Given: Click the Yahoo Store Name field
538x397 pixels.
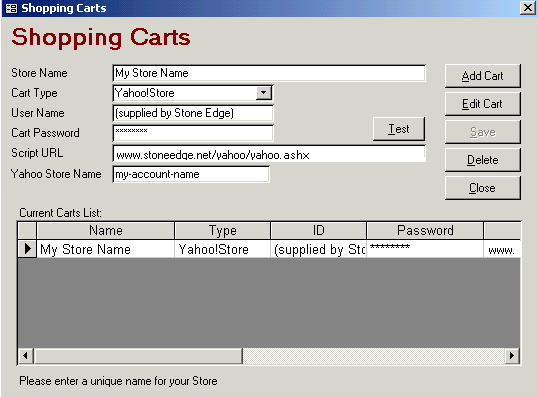Looking at the screenshot, I should tap(191, 174).
